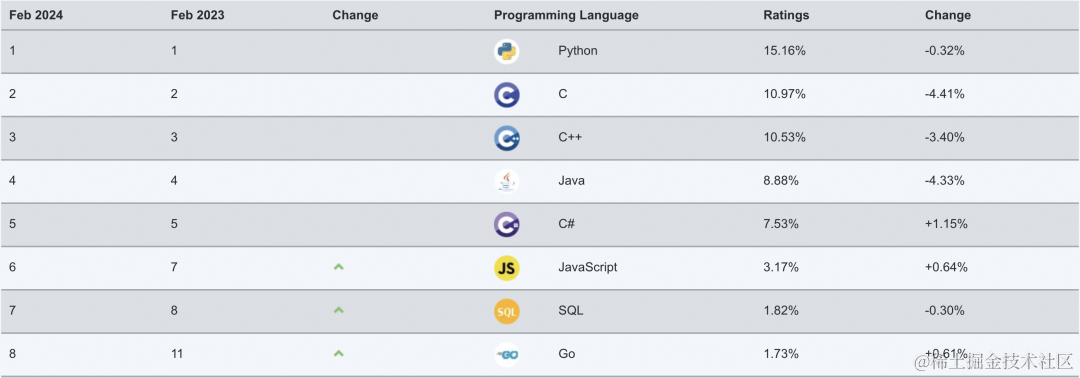Click the +1.15% change value
1080x378 pixels.
click(946, 224)
